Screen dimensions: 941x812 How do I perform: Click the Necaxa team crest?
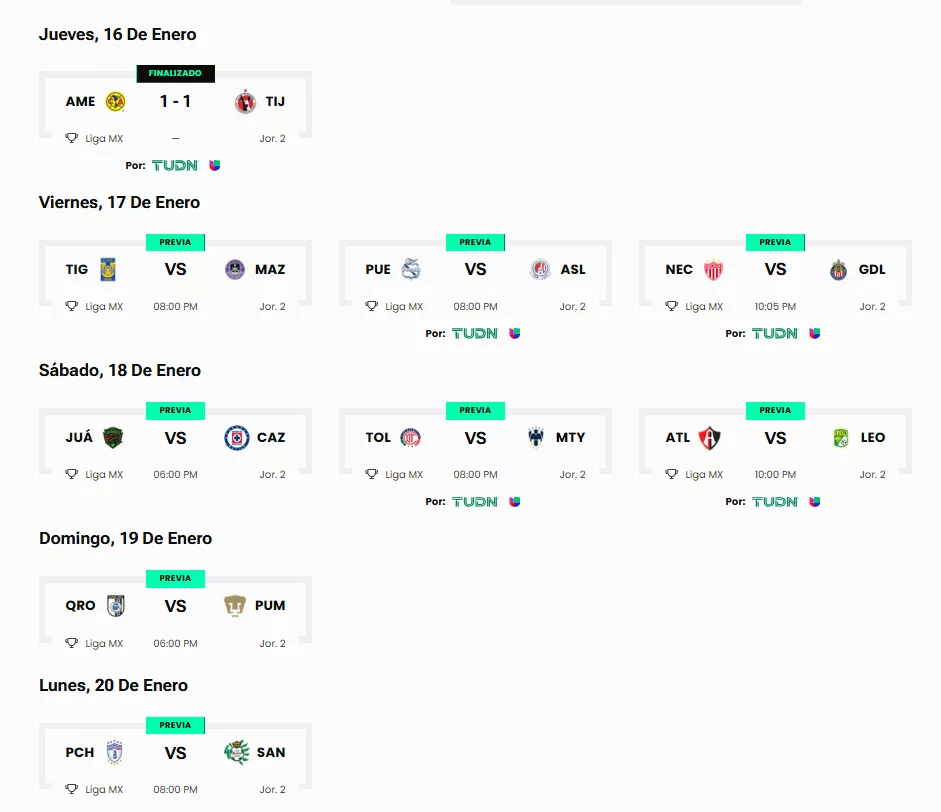pos(713,270)
